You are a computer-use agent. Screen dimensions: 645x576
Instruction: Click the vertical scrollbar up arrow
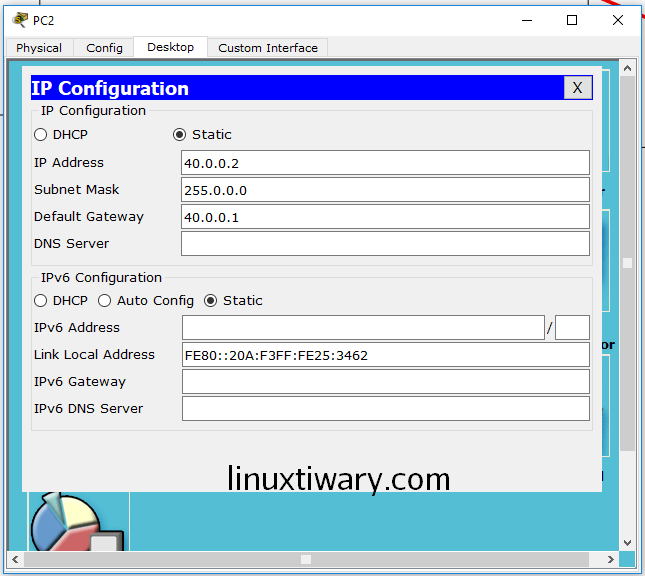[x=627, y=68]
